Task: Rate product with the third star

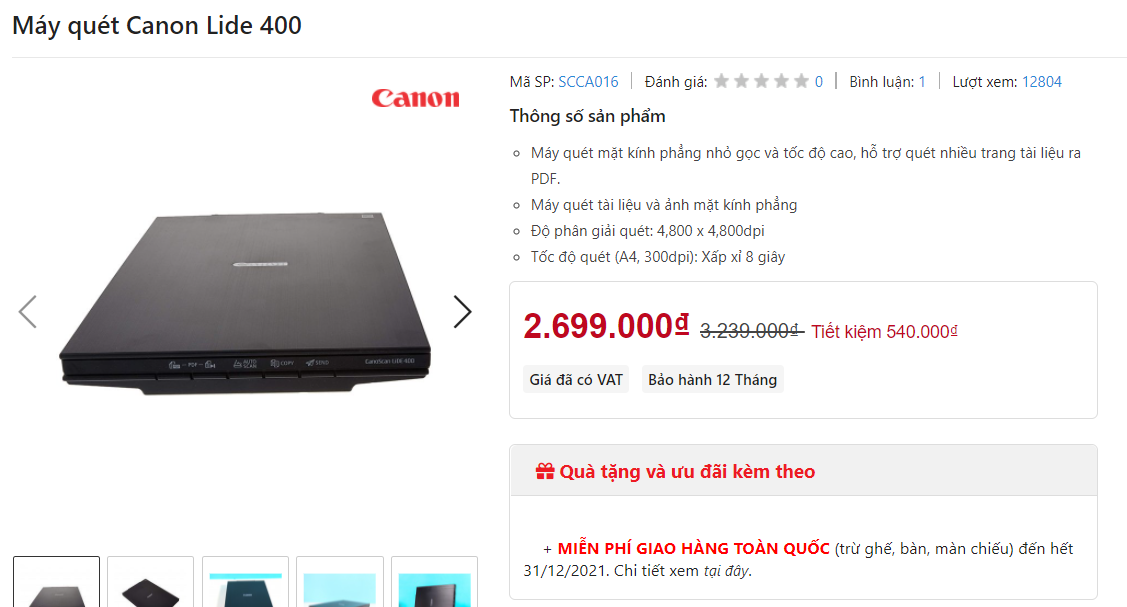Action: coord(762,81)
